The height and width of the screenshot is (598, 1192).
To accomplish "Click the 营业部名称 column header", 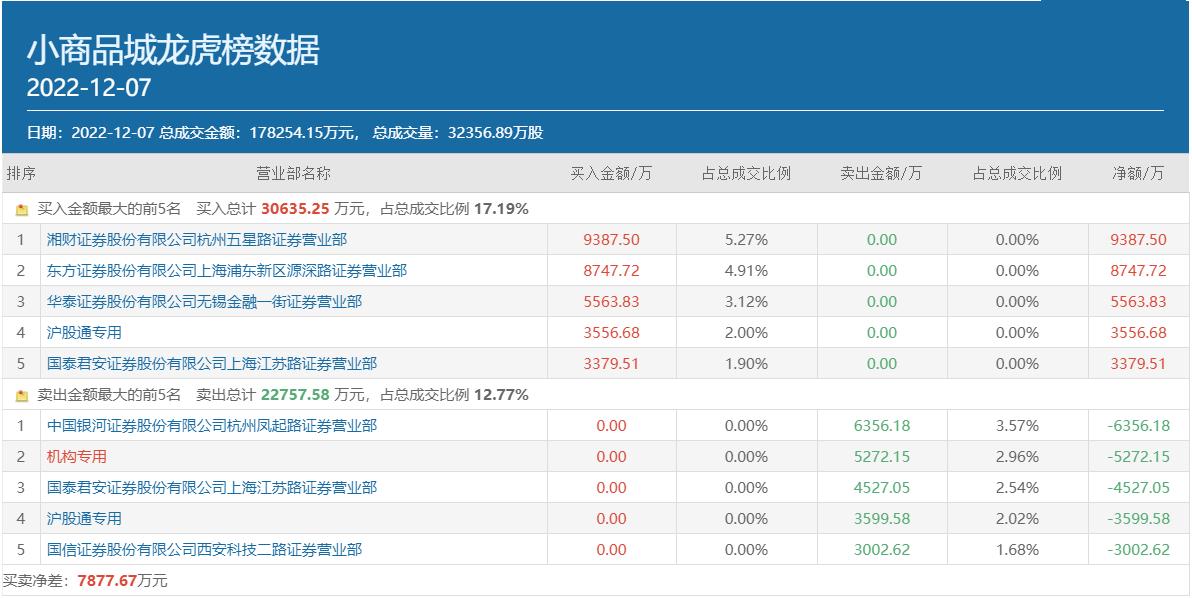I will 293,174.
